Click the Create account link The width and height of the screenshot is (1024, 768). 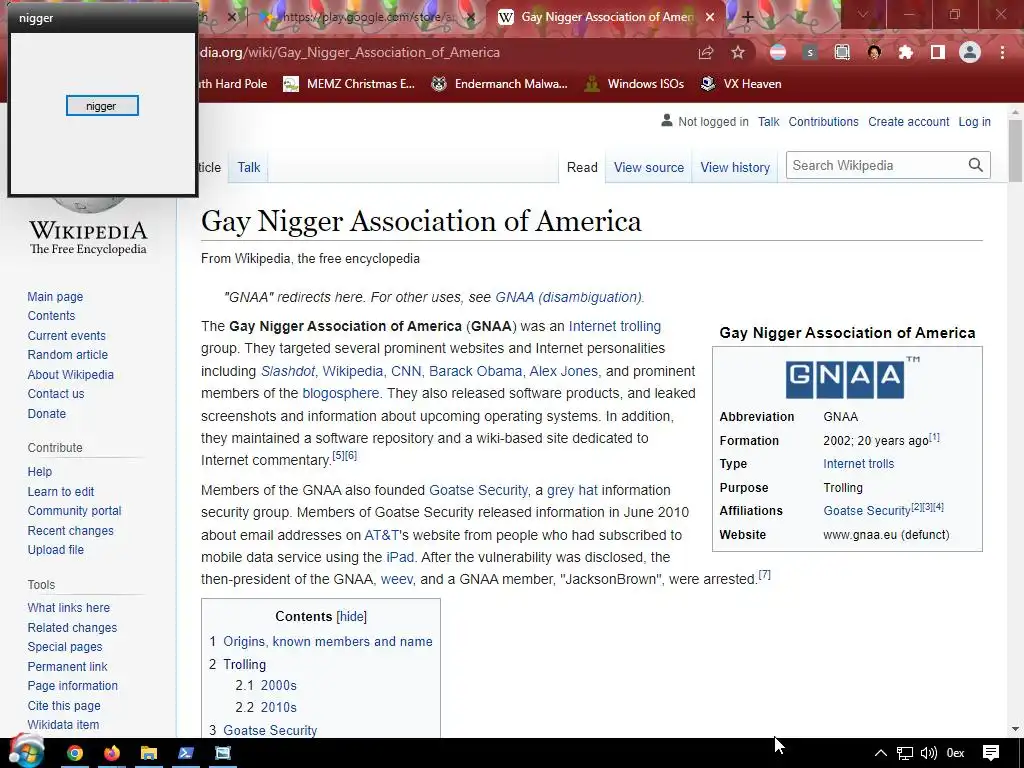(x=908, y=121)
